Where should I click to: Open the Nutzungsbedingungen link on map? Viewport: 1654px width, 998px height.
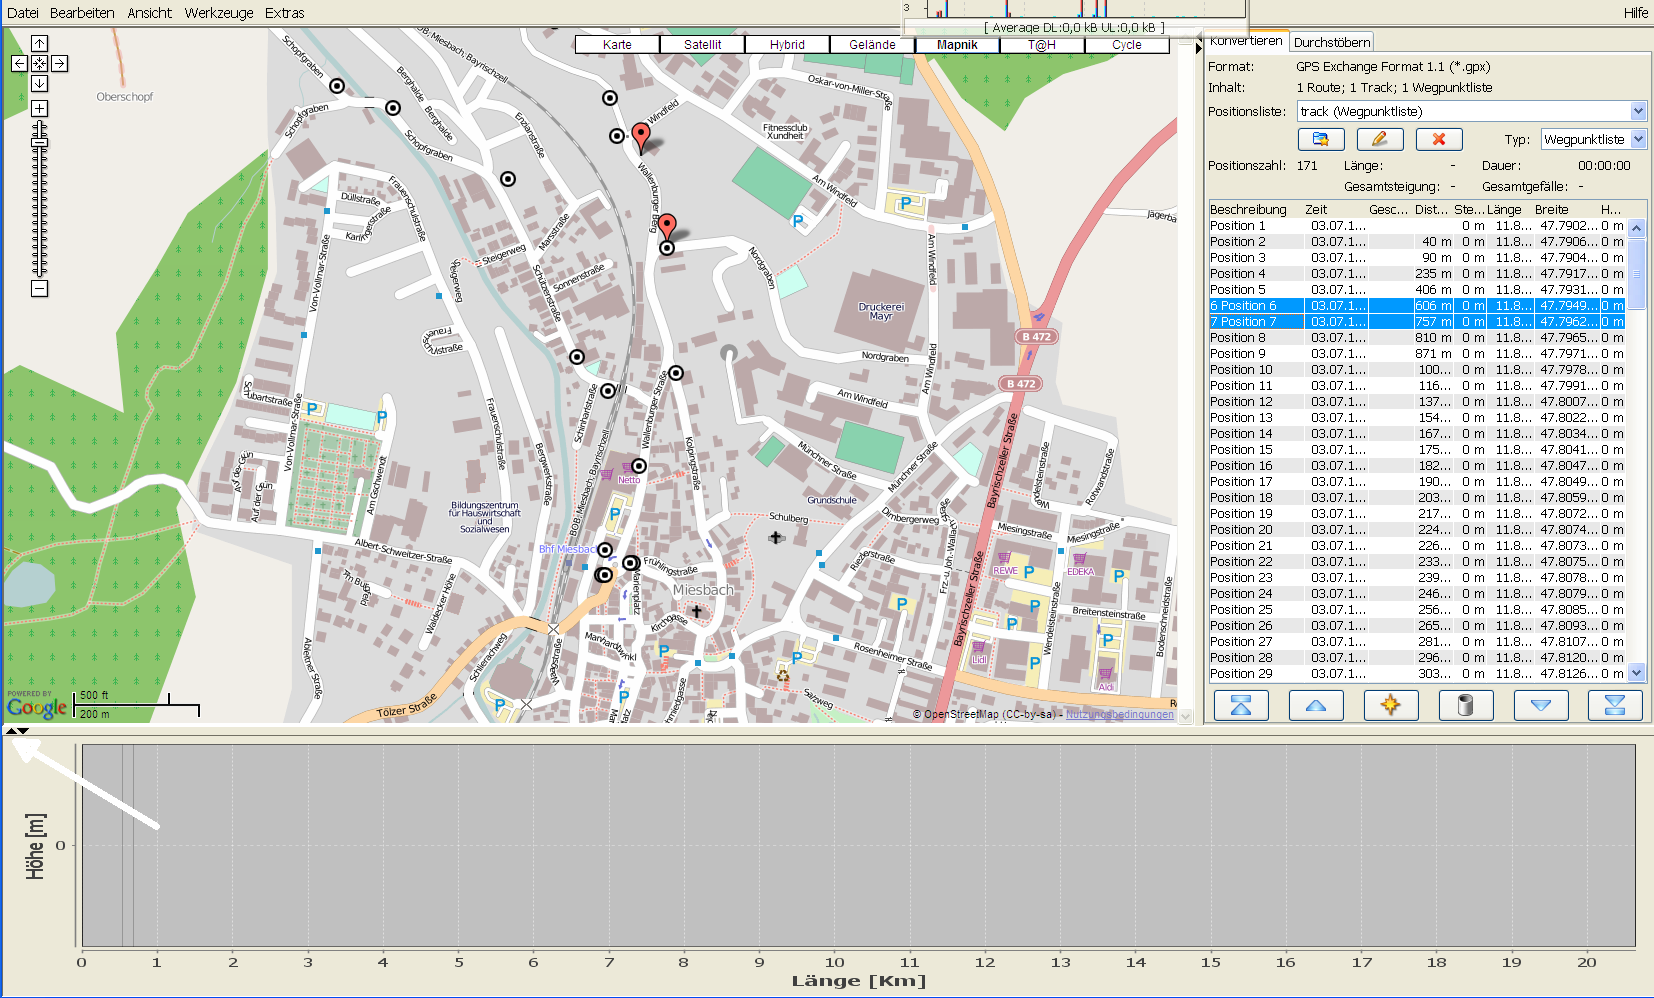1119,714
